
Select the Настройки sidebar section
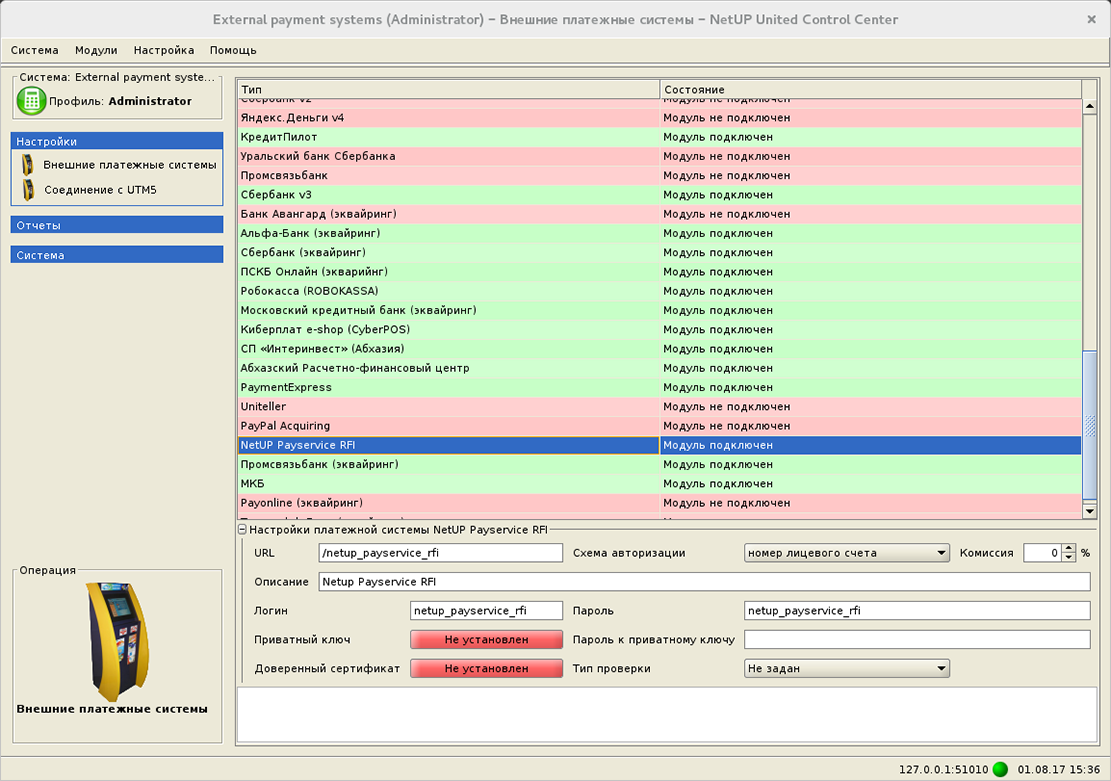click(117, 141)
